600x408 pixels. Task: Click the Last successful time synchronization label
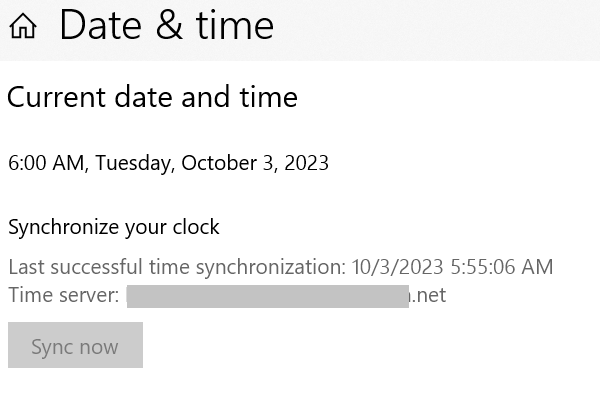coord(177,267)
